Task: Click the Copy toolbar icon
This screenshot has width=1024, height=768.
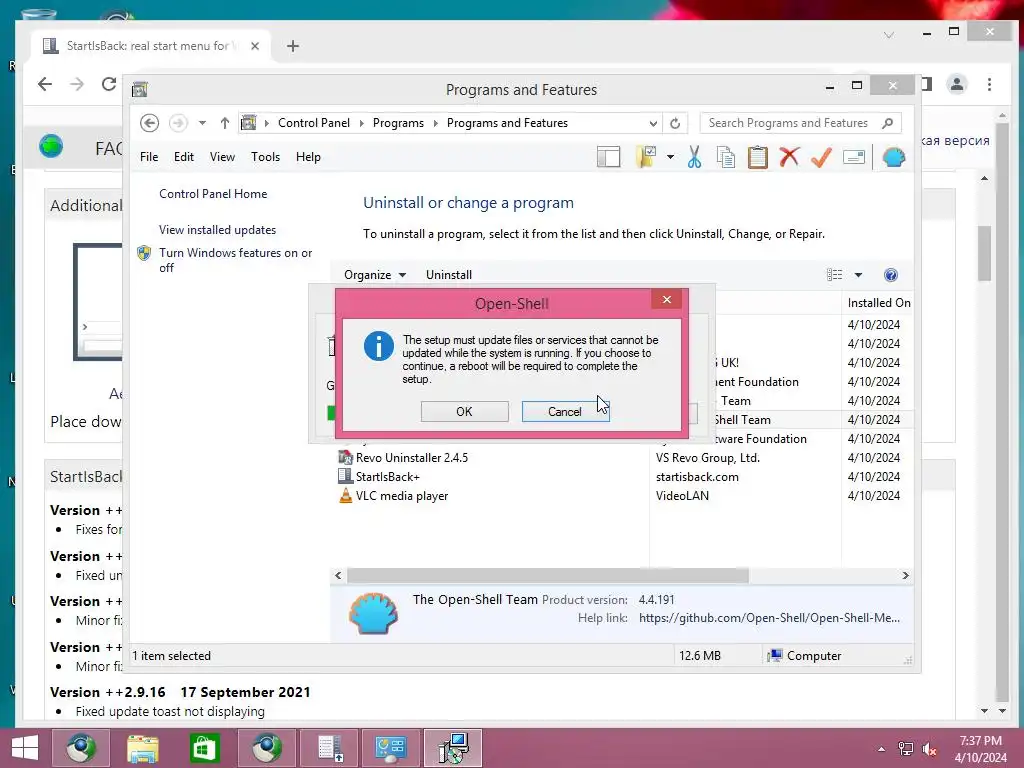Action: [726, 157]
